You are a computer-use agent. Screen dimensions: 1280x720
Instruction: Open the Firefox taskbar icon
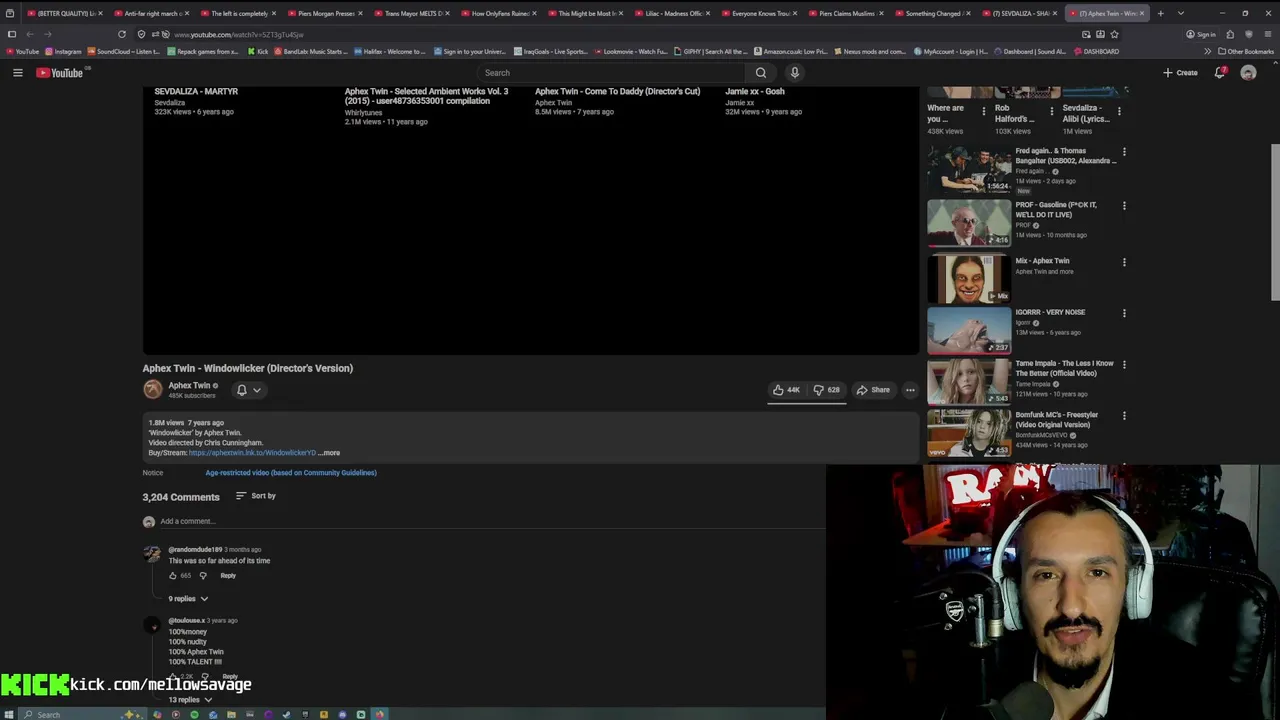379,714
